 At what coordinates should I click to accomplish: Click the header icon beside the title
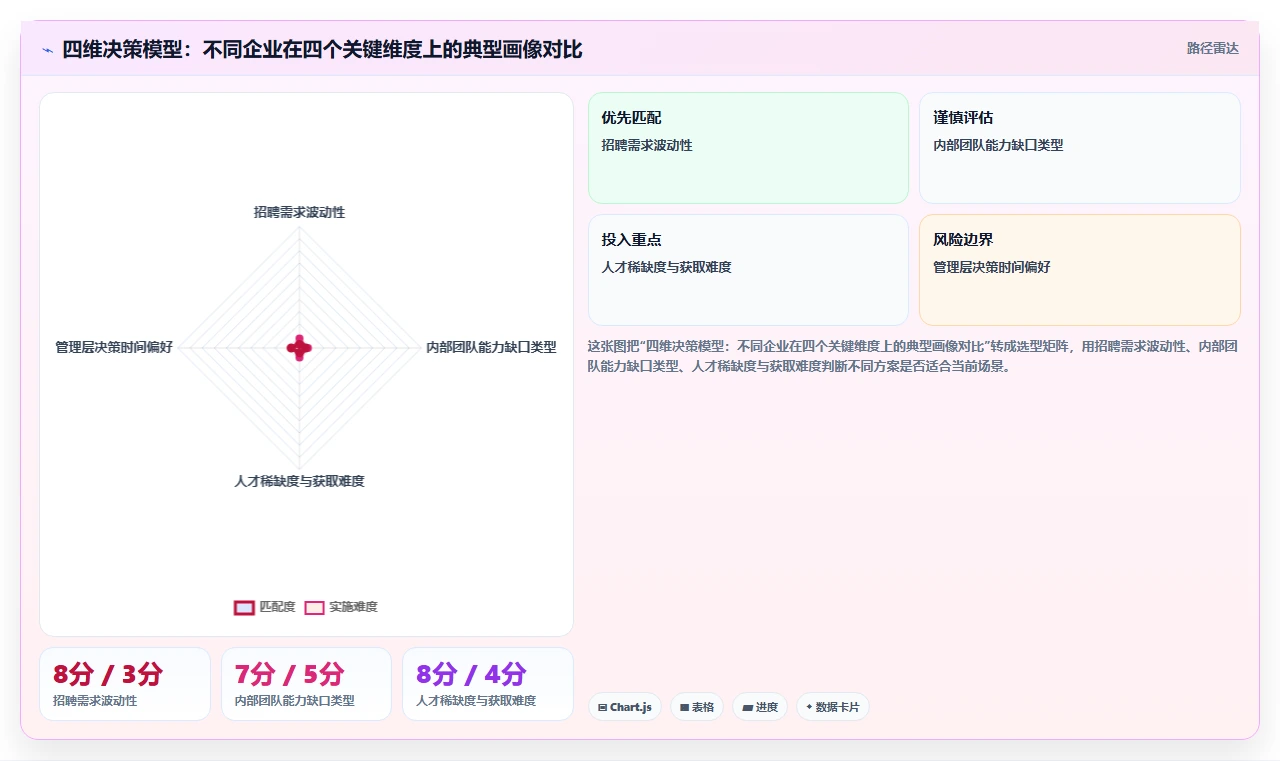click(48, 49)
